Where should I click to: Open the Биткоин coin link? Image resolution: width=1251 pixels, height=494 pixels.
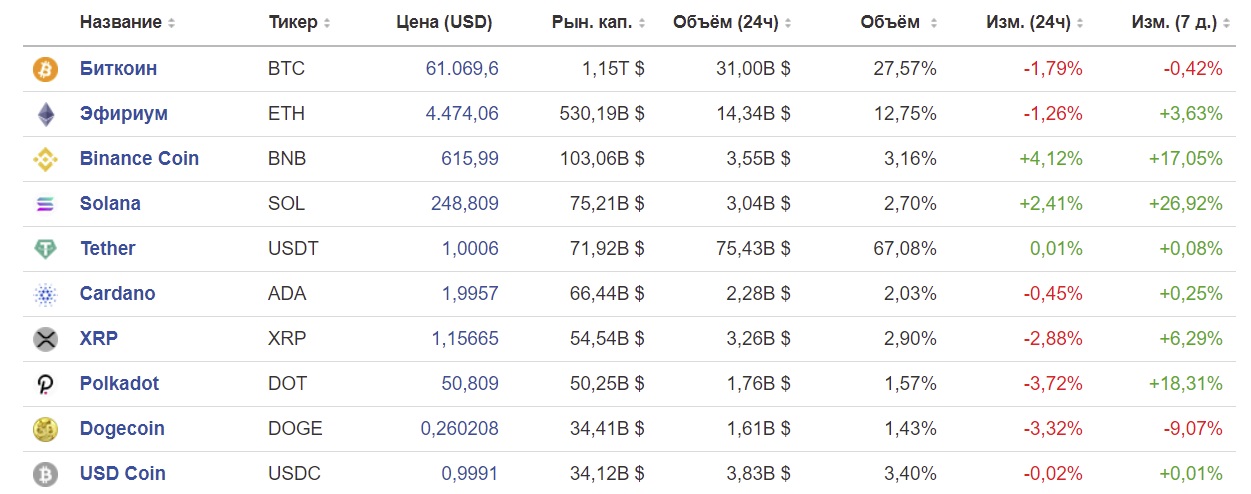(118, 69)
